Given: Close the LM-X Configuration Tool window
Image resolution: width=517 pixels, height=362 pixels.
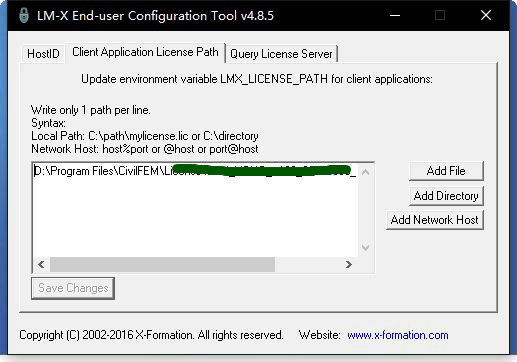Looking at the screenshot, I should click(x=486, y=15).
